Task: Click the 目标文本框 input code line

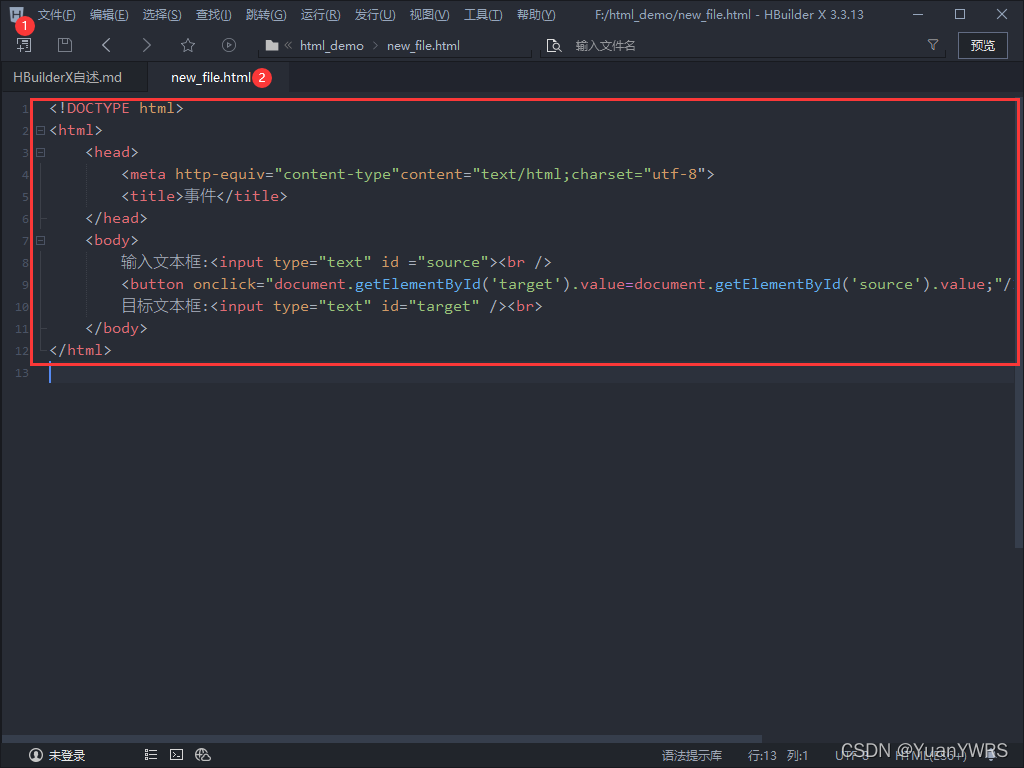Action: pyautogui.click(x=332, y=306)
